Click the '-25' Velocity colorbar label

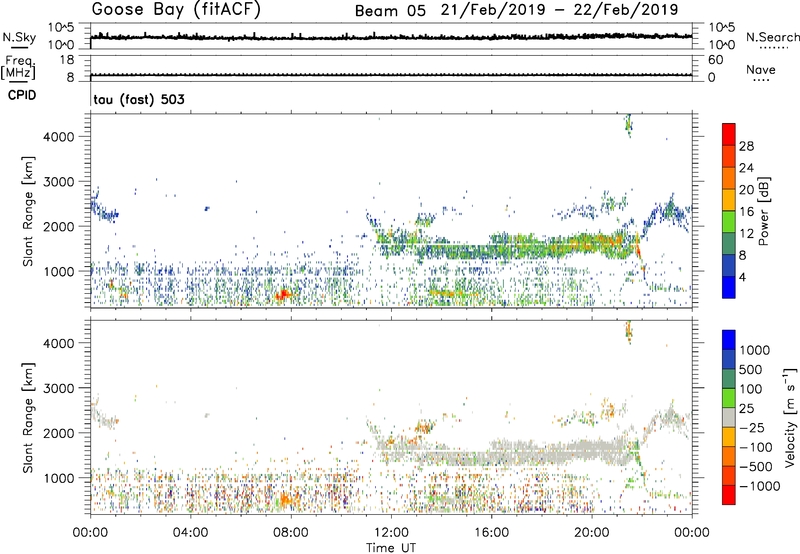click(x=752, y=427)
